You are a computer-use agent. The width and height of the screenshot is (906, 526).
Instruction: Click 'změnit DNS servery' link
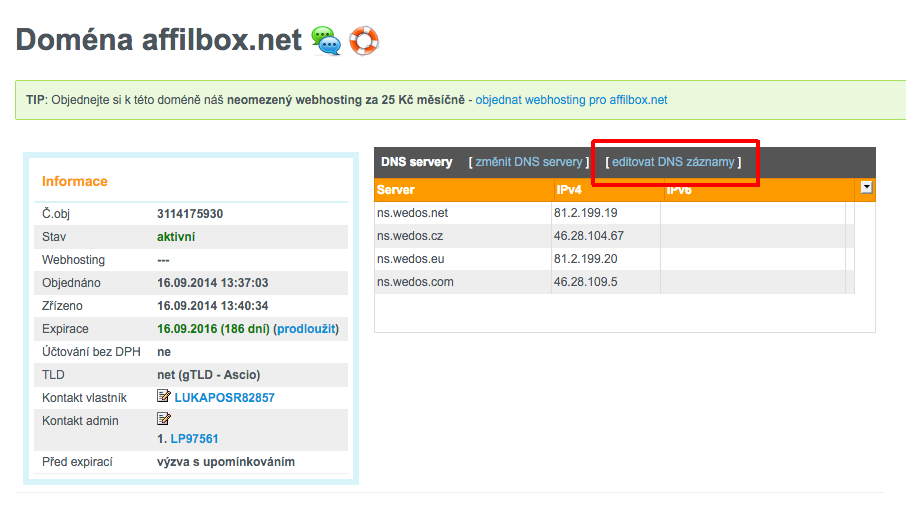point(529,162)
